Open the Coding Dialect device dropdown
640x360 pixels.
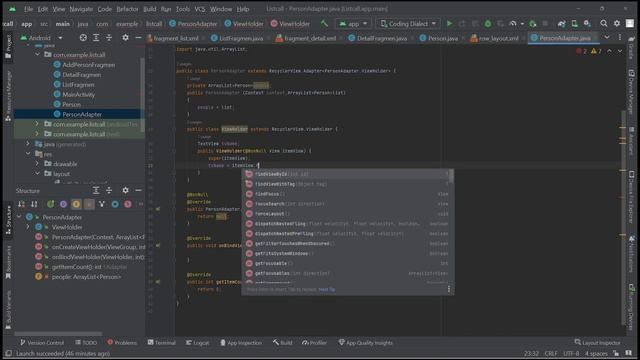[x=408, y=24]
